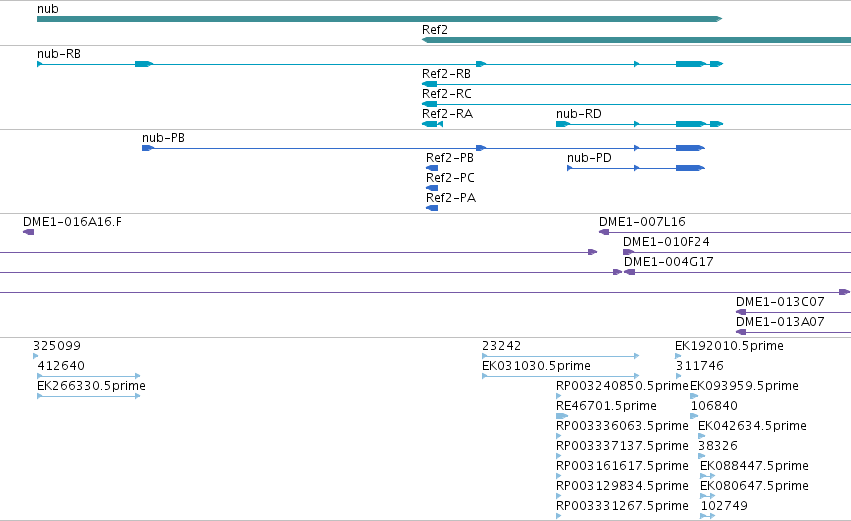This screenshot has height=521, width=851.
Task: Select the RE46701.5prime arrow glyph
Action: point(562,416)
